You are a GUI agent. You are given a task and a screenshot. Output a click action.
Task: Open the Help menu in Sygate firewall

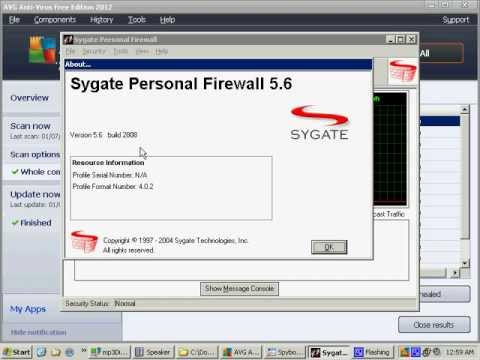tap(162, 51)
